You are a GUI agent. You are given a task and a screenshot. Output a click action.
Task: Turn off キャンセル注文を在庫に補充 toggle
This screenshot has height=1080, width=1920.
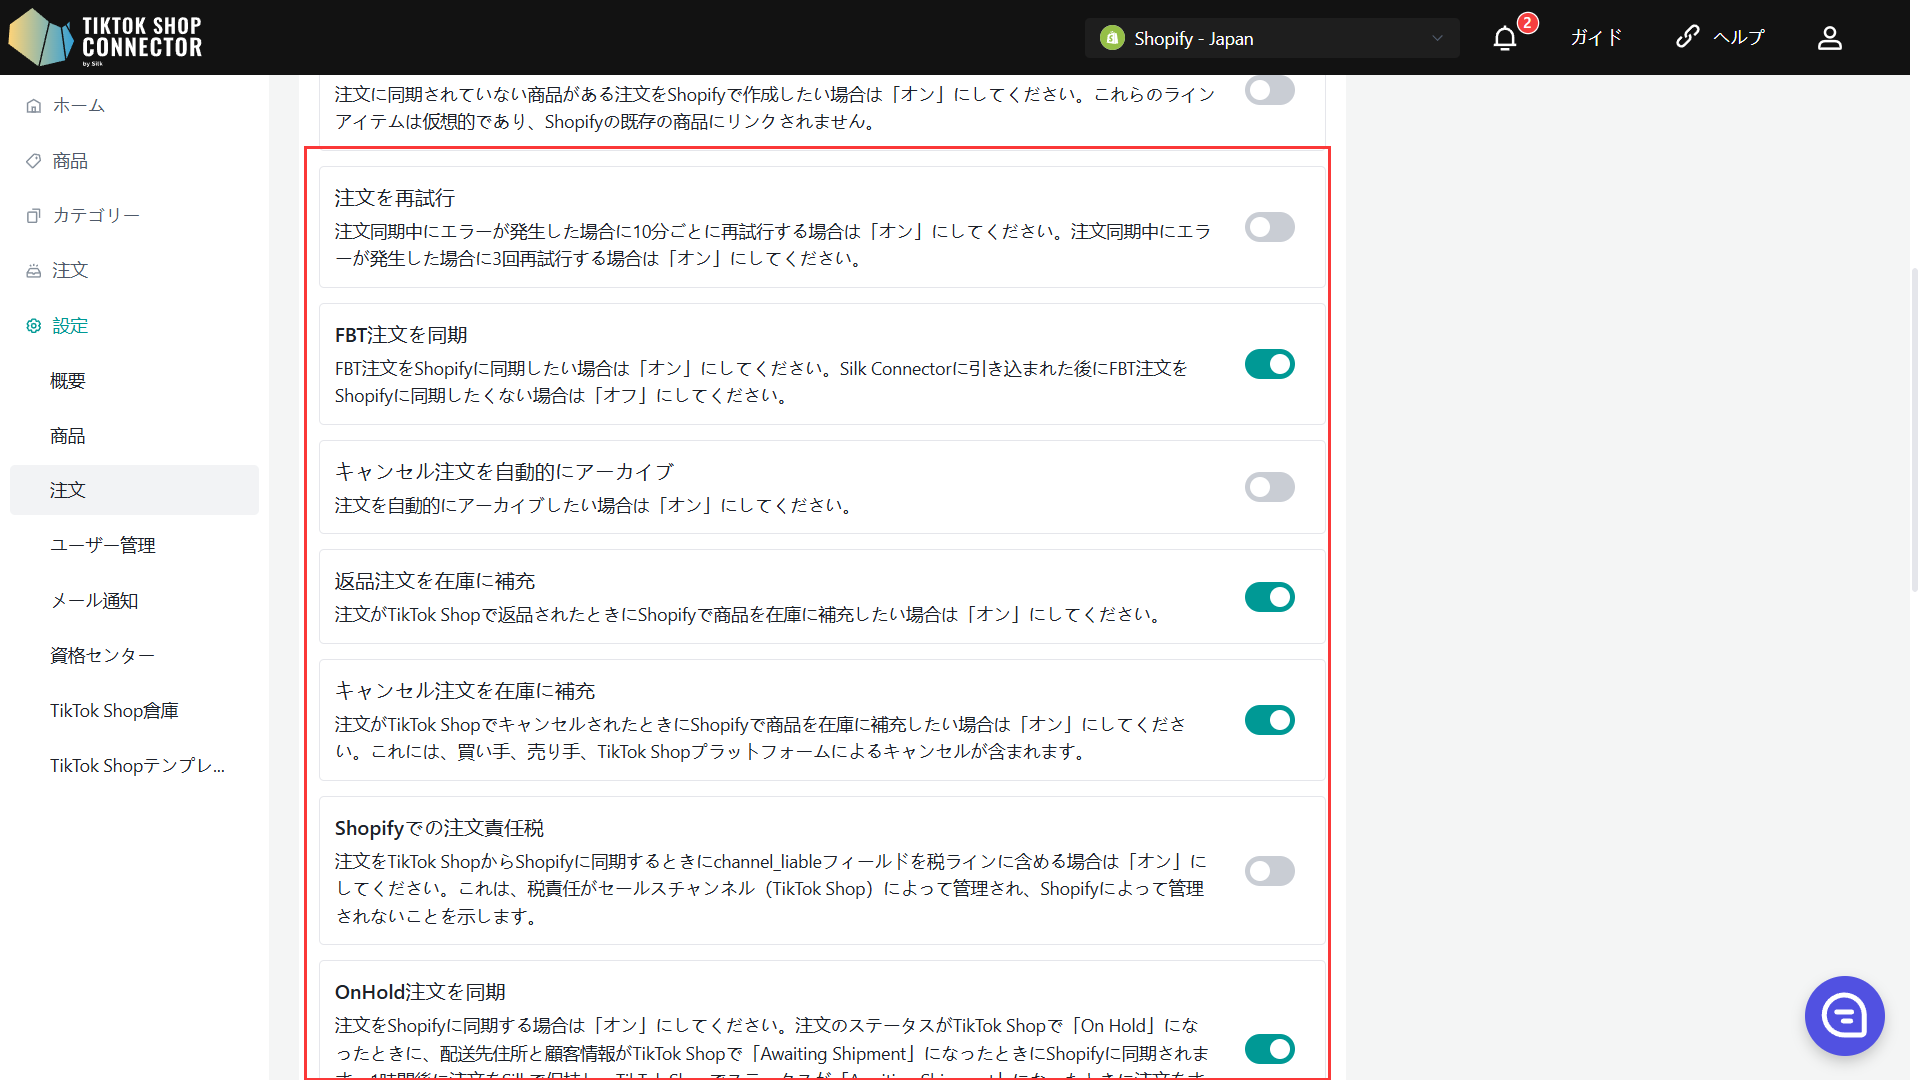(x=1269, y=720)
